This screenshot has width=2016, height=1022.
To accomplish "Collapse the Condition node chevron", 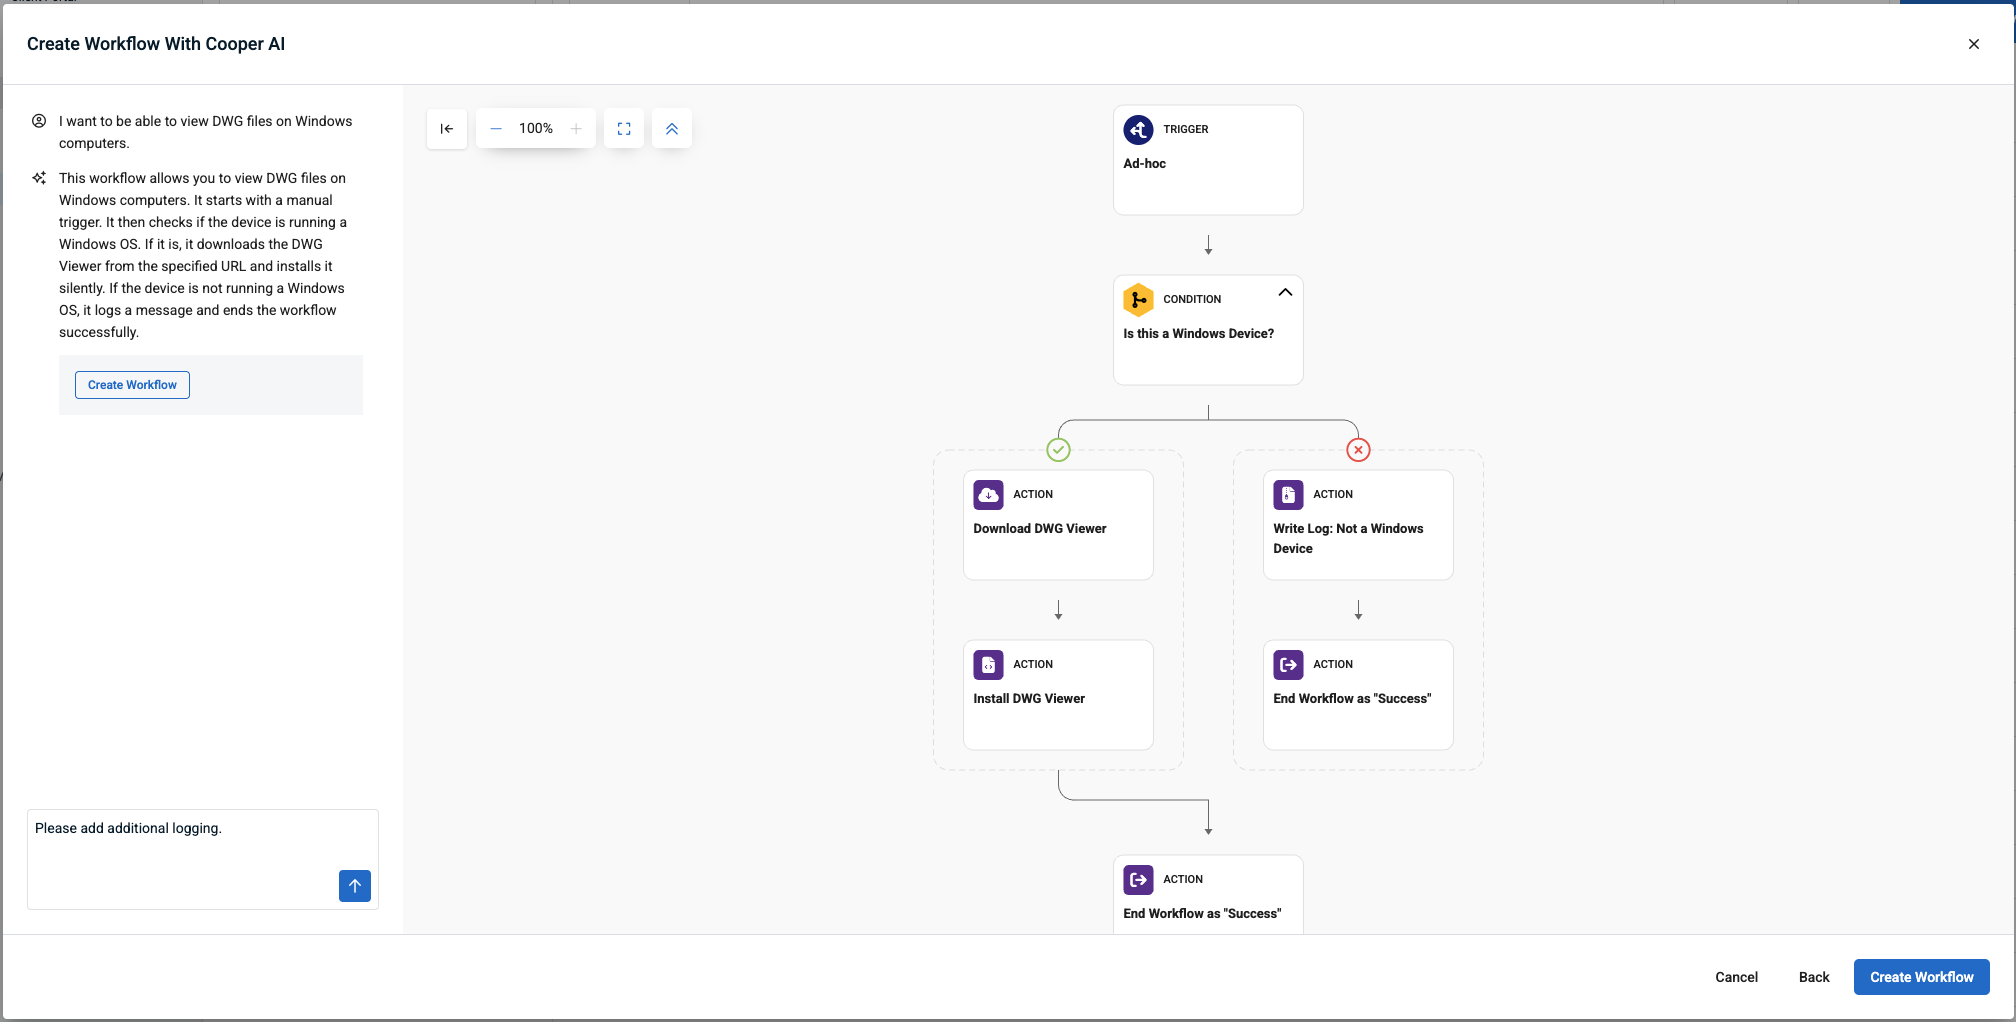I will coord(1285,293).
